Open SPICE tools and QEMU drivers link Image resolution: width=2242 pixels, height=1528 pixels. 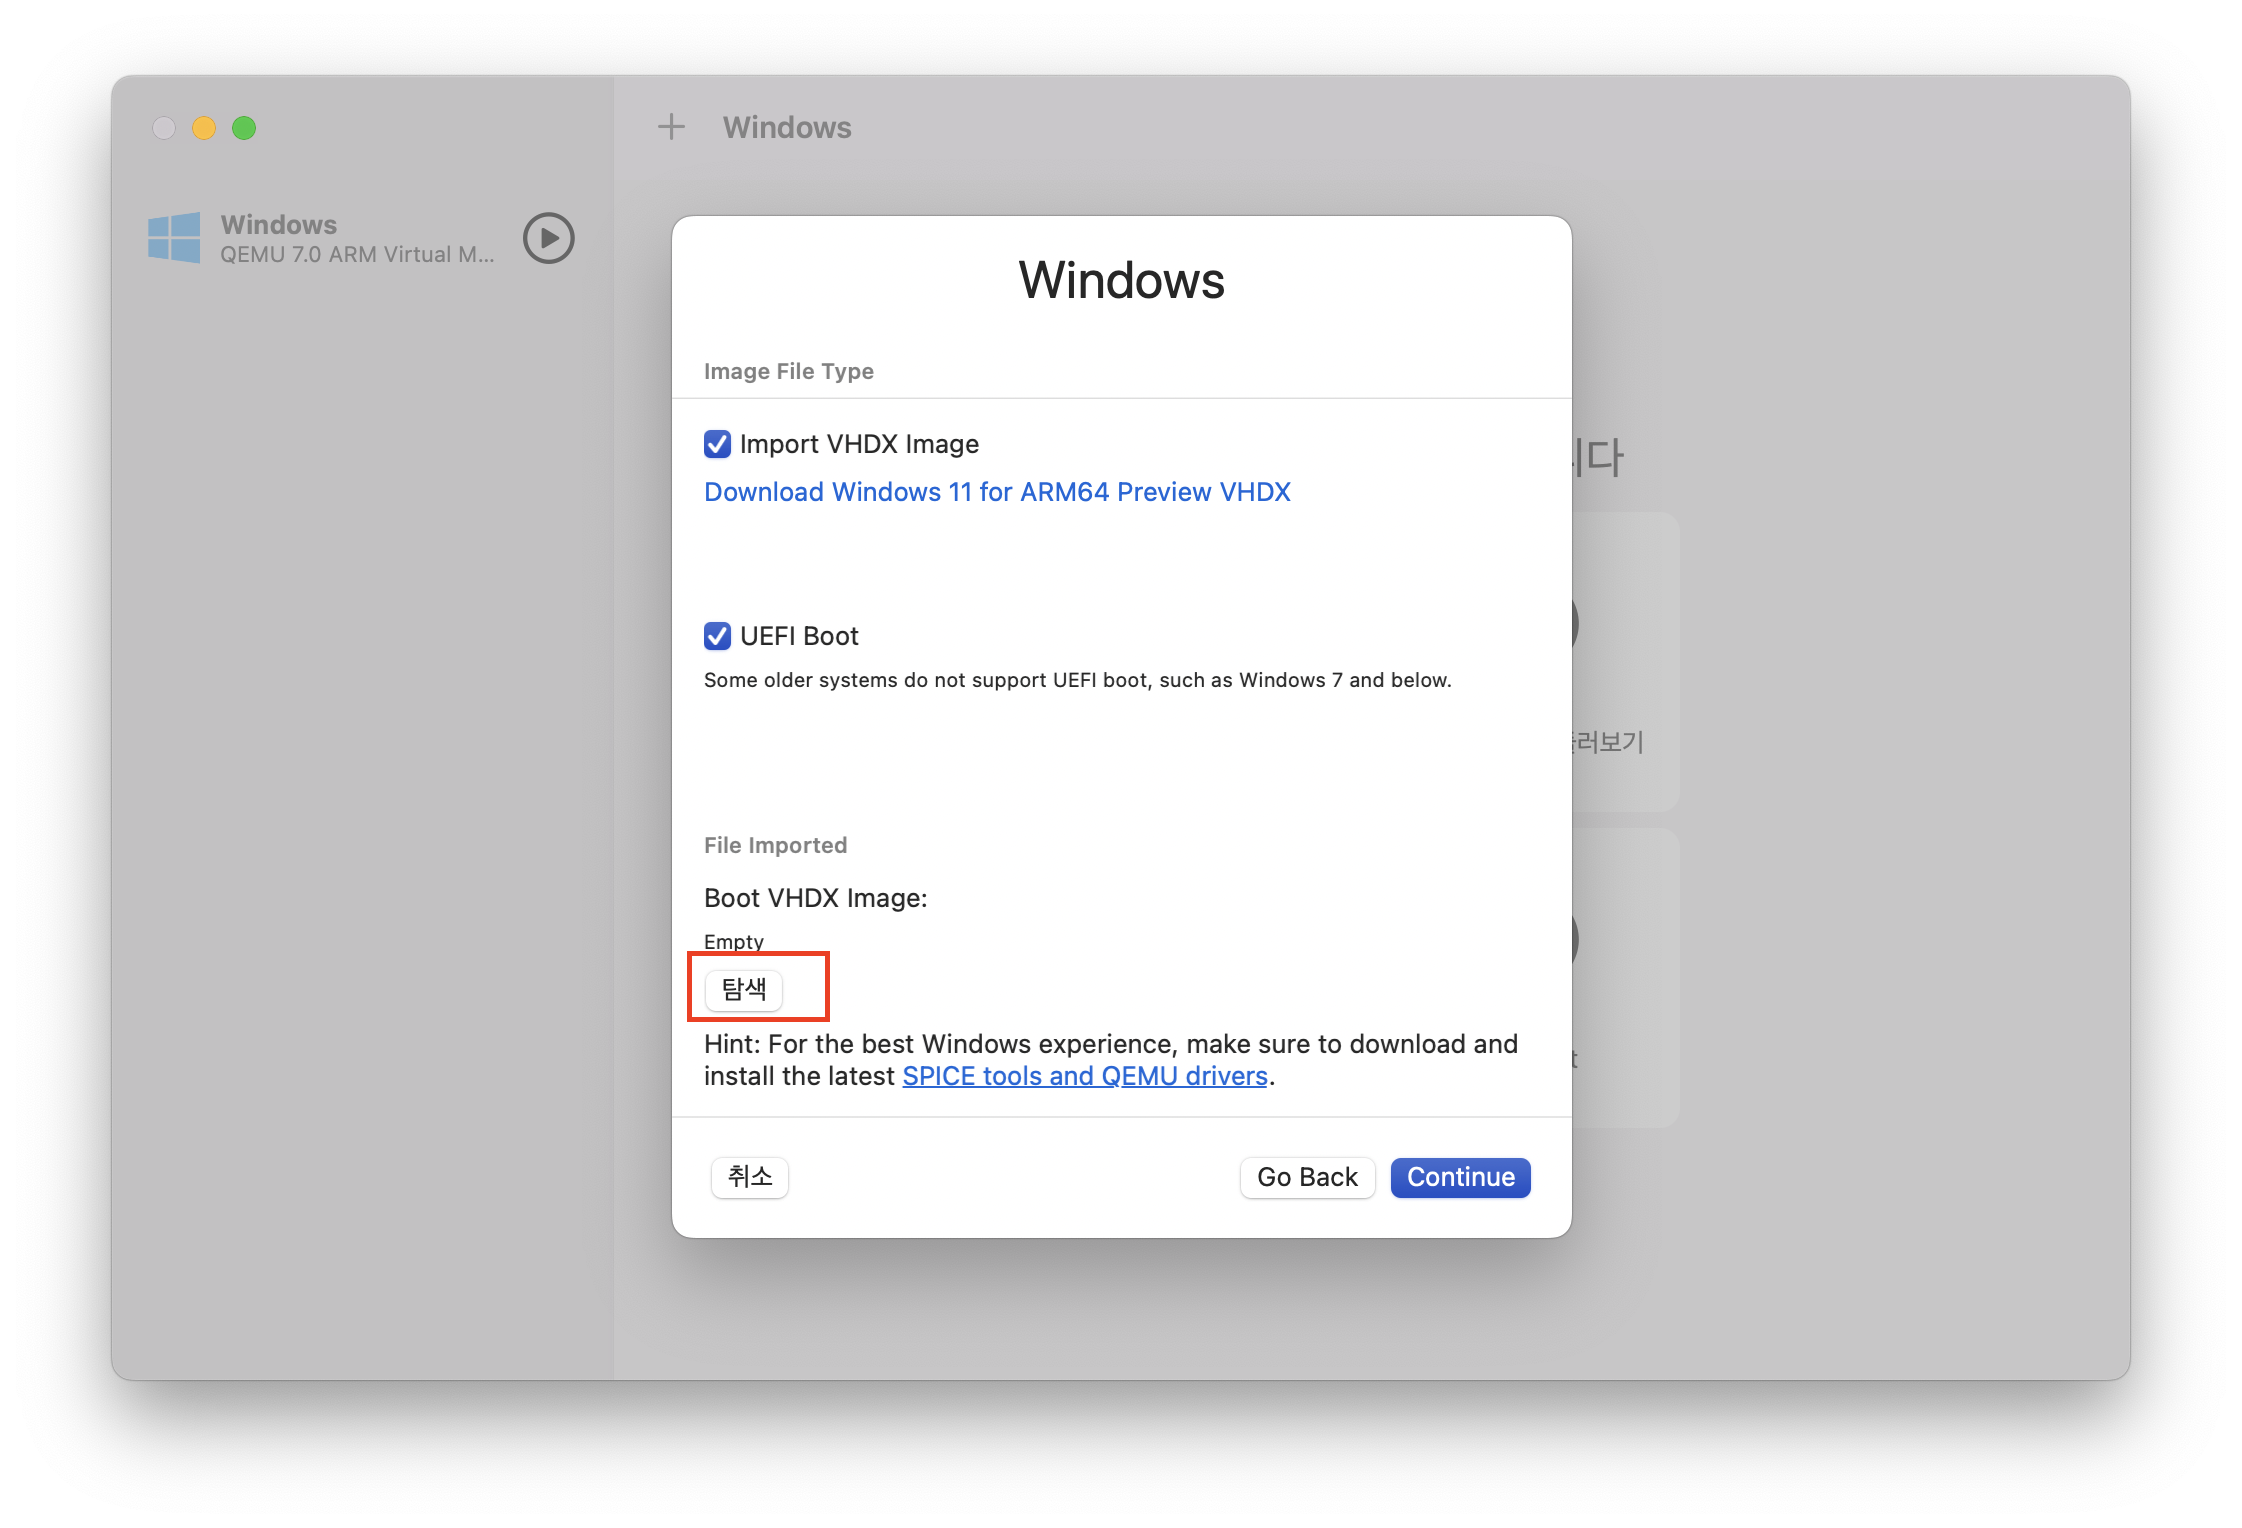[1084, 1076]
